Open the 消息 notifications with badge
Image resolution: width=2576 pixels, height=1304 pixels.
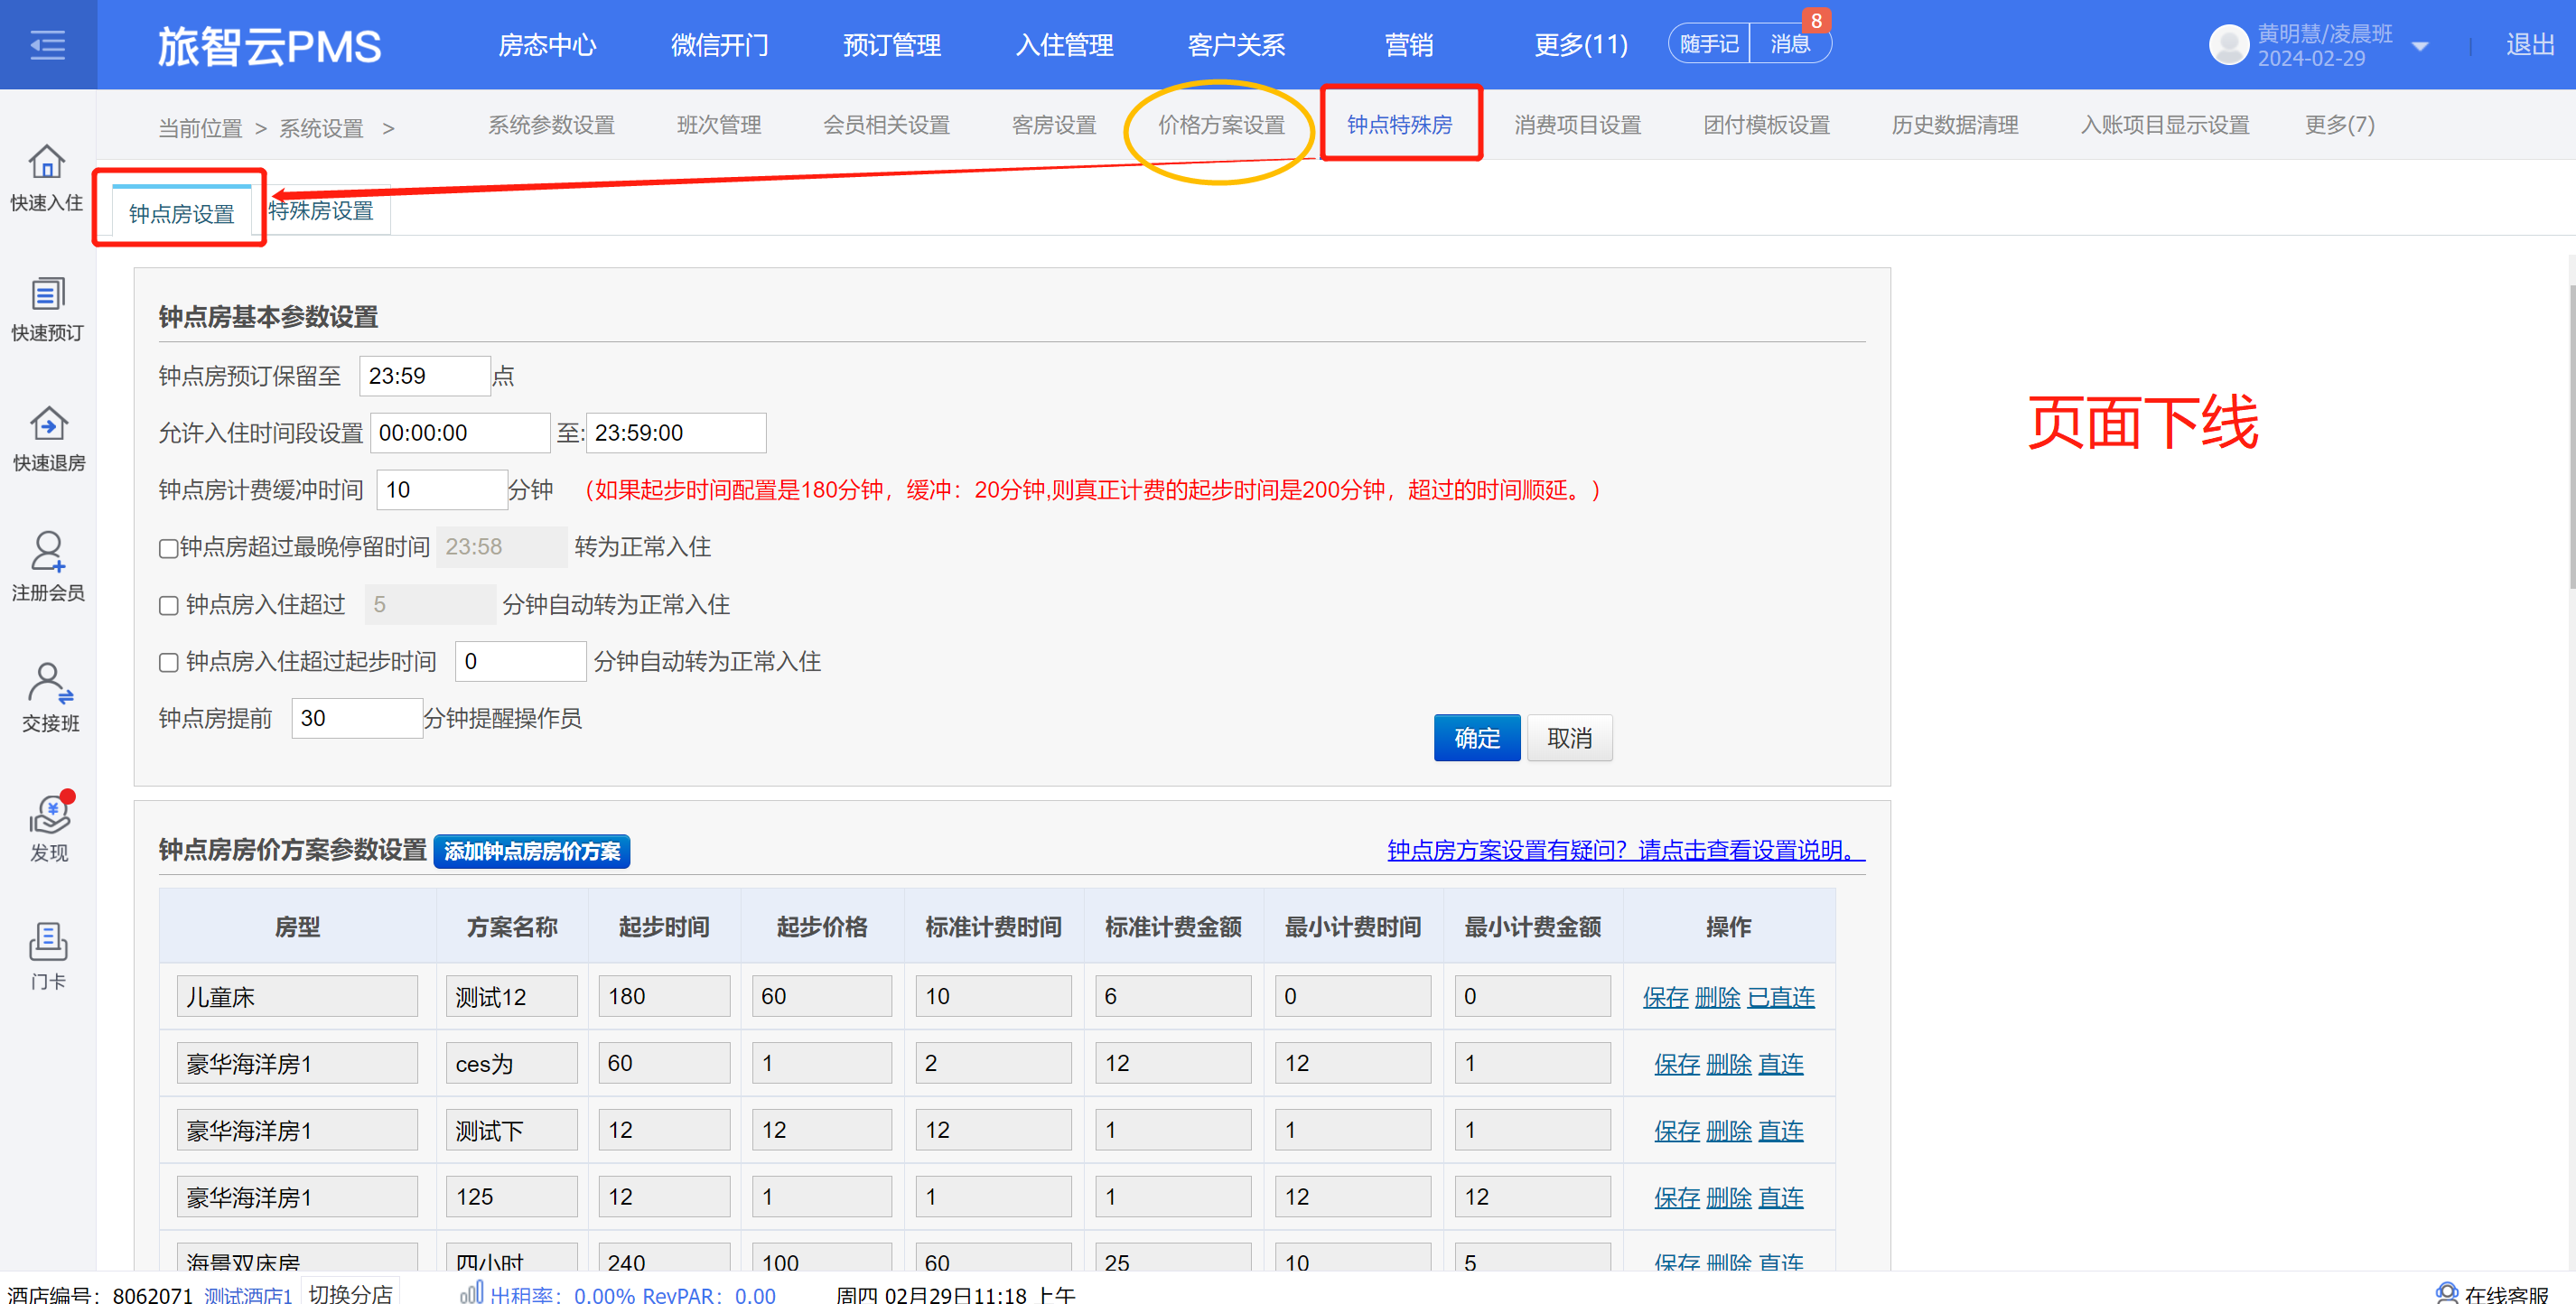1790,44
